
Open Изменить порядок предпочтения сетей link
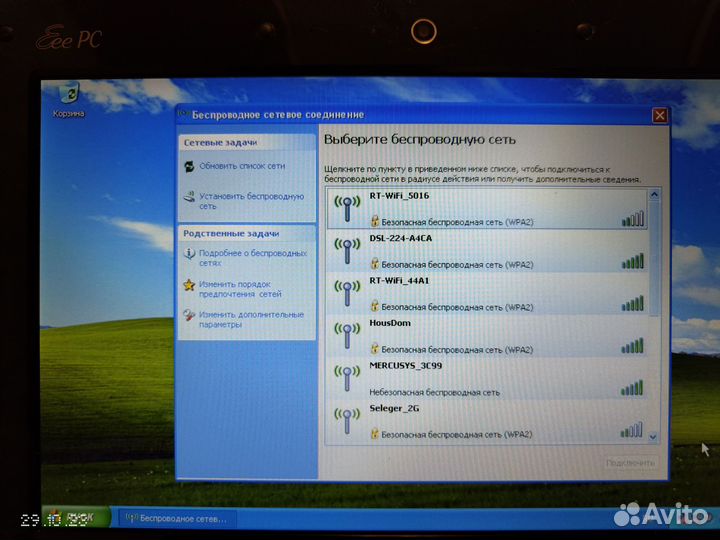(240, 289)
